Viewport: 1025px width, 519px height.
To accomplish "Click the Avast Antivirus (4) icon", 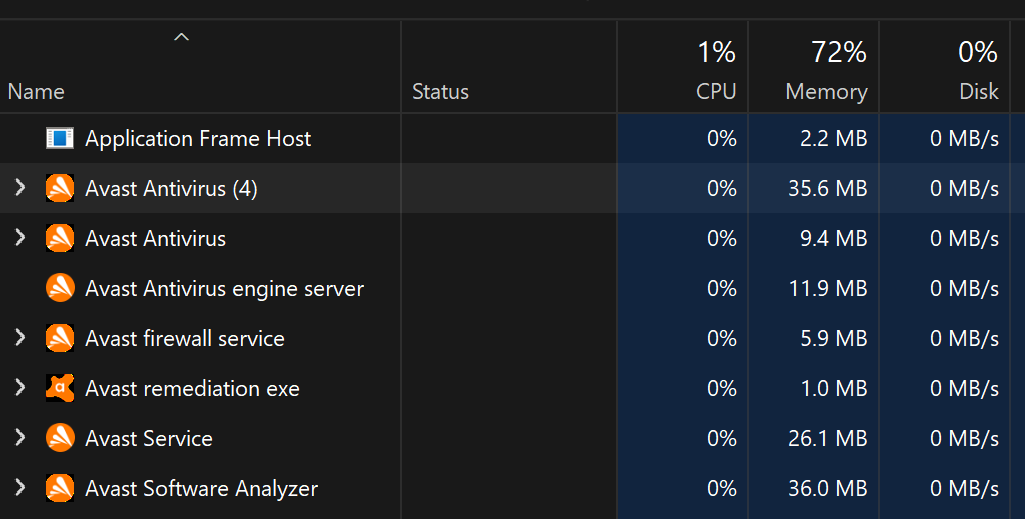I will tap(59, 188).
